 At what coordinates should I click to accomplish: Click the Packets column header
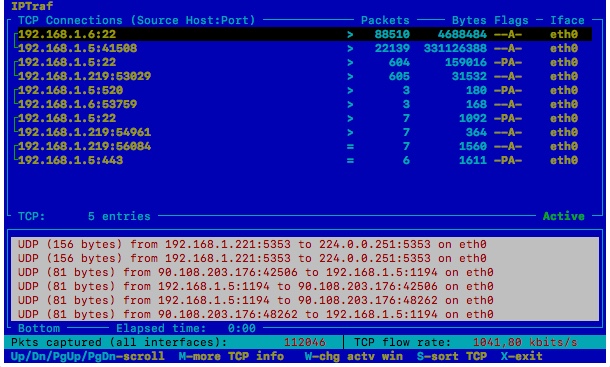point(385,20)
